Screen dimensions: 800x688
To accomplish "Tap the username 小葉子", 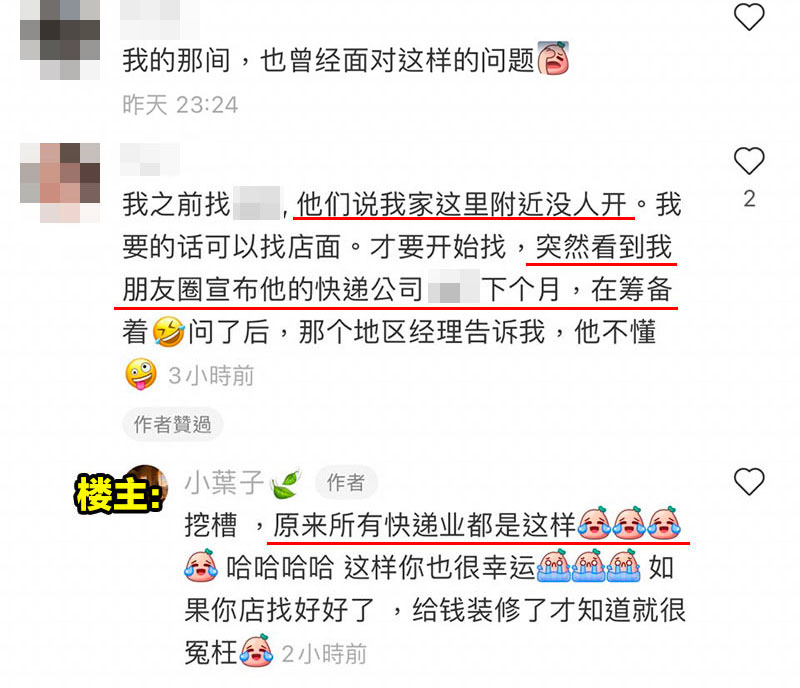I will tap(224, 482).
